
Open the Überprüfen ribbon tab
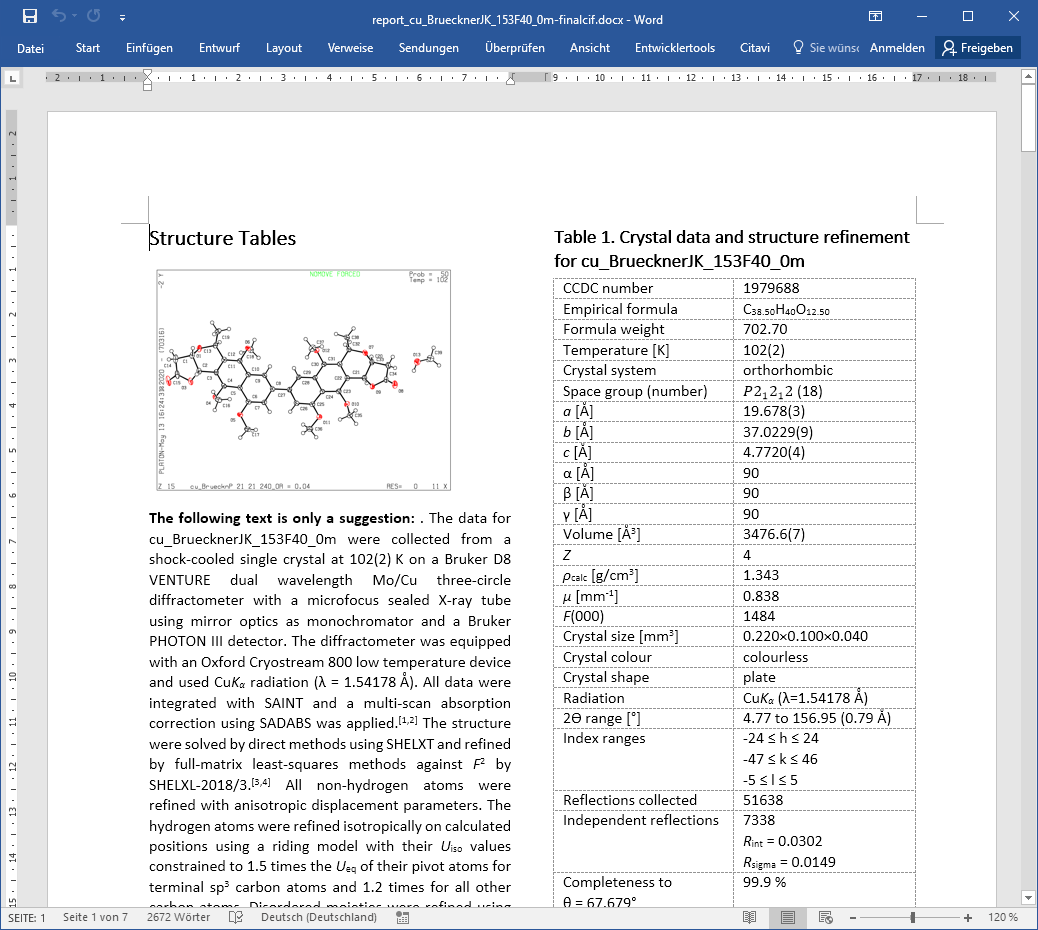pyautogui.click(x=514, y=48)
